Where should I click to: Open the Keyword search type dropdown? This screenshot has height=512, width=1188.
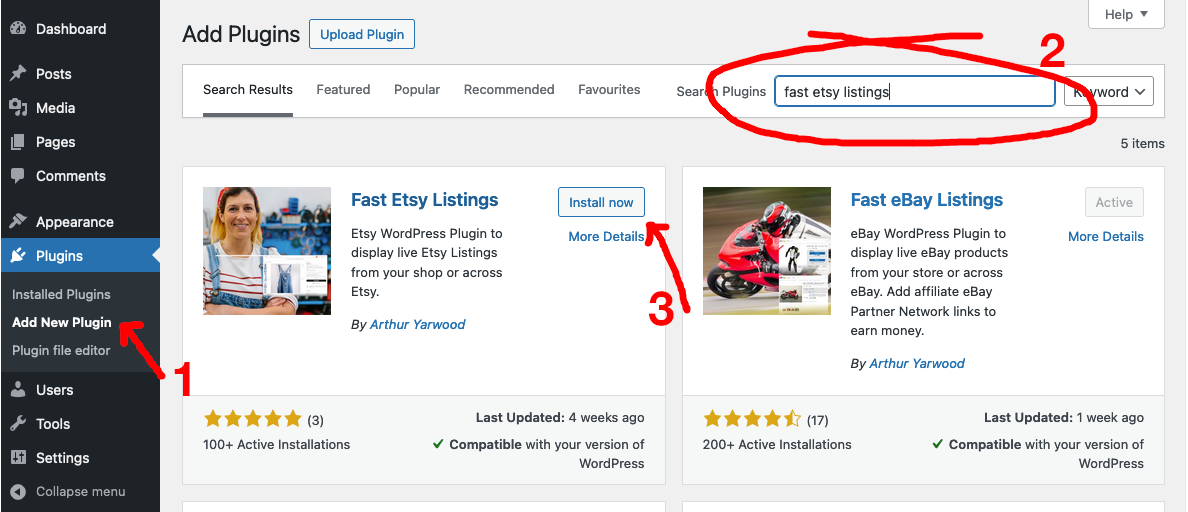point(1109,92)
